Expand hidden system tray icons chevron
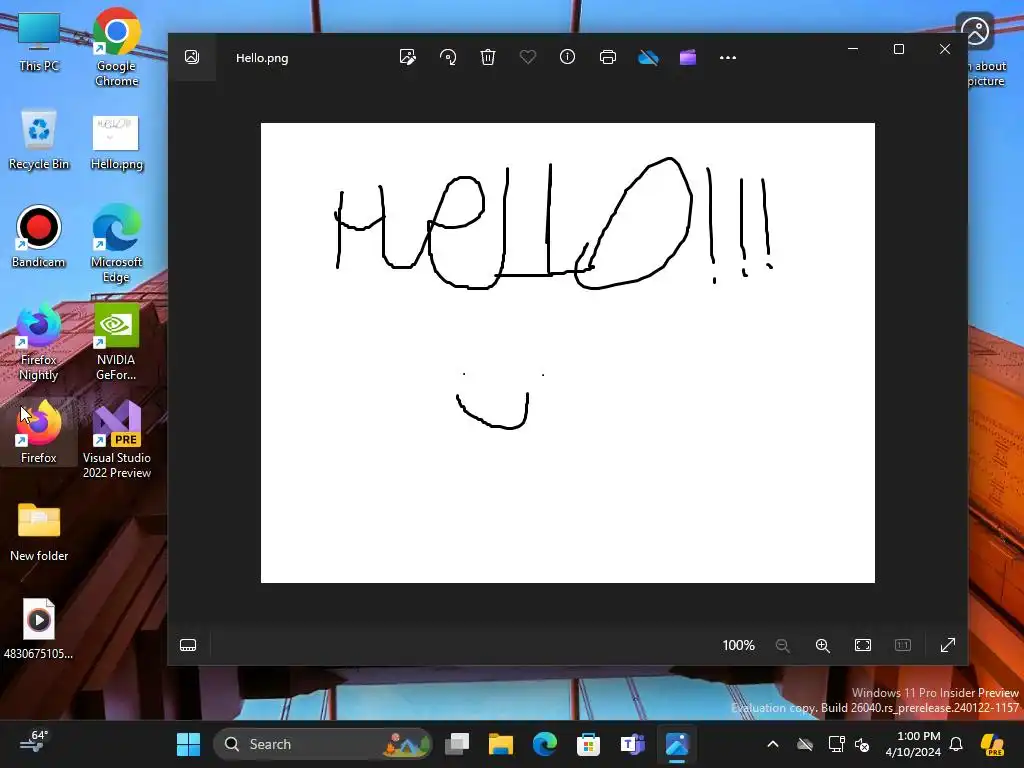The width and height of the screenshot is (1024, 768). 773,744
